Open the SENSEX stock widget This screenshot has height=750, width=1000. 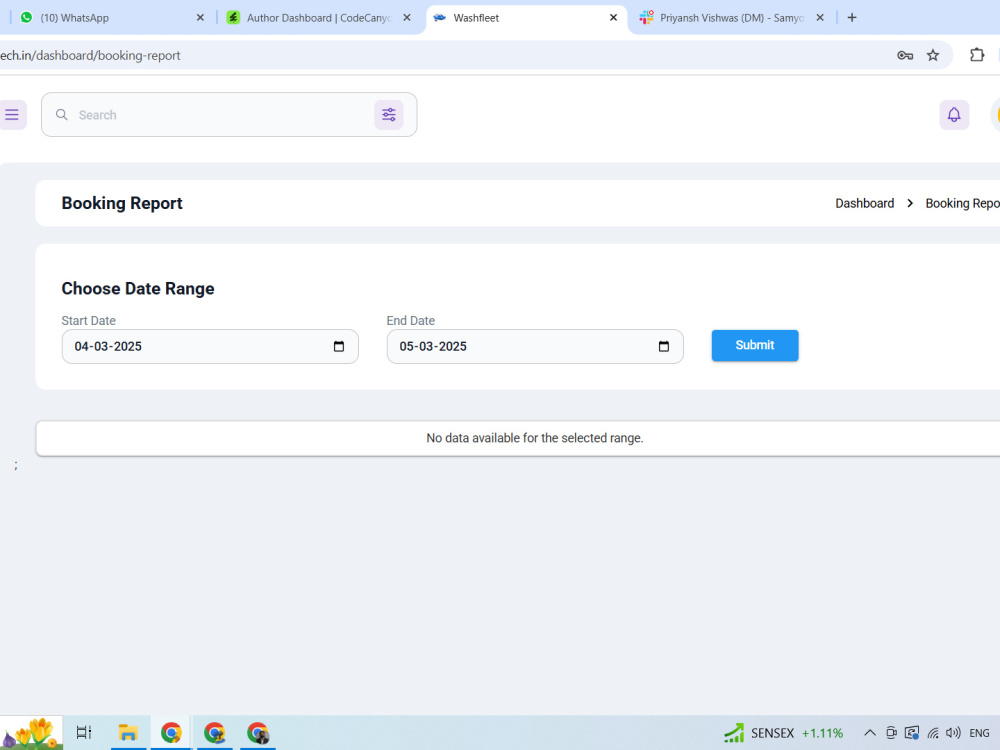(x=783, y=733)
